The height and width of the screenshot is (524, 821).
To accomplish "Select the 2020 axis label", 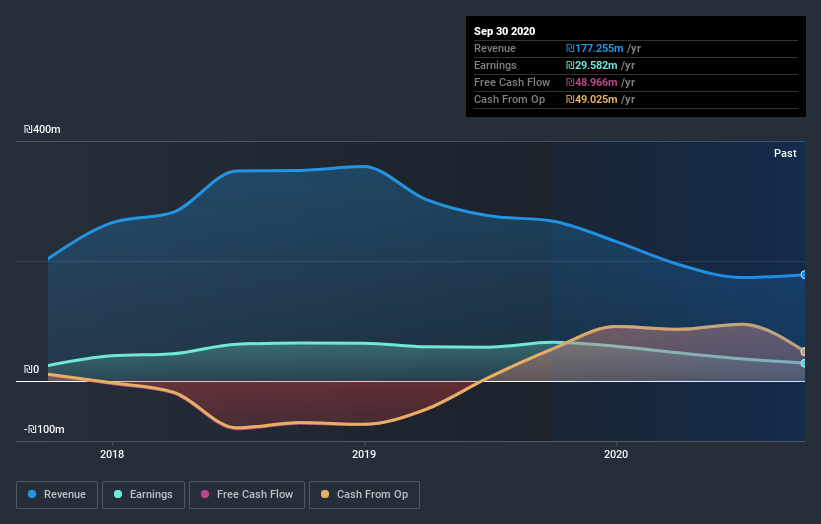I will pos(616,454).
